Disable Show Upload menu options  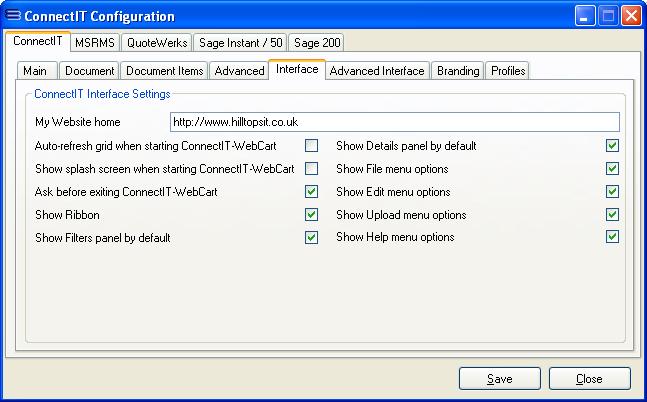pyautogui.click(x=613, y=215)
